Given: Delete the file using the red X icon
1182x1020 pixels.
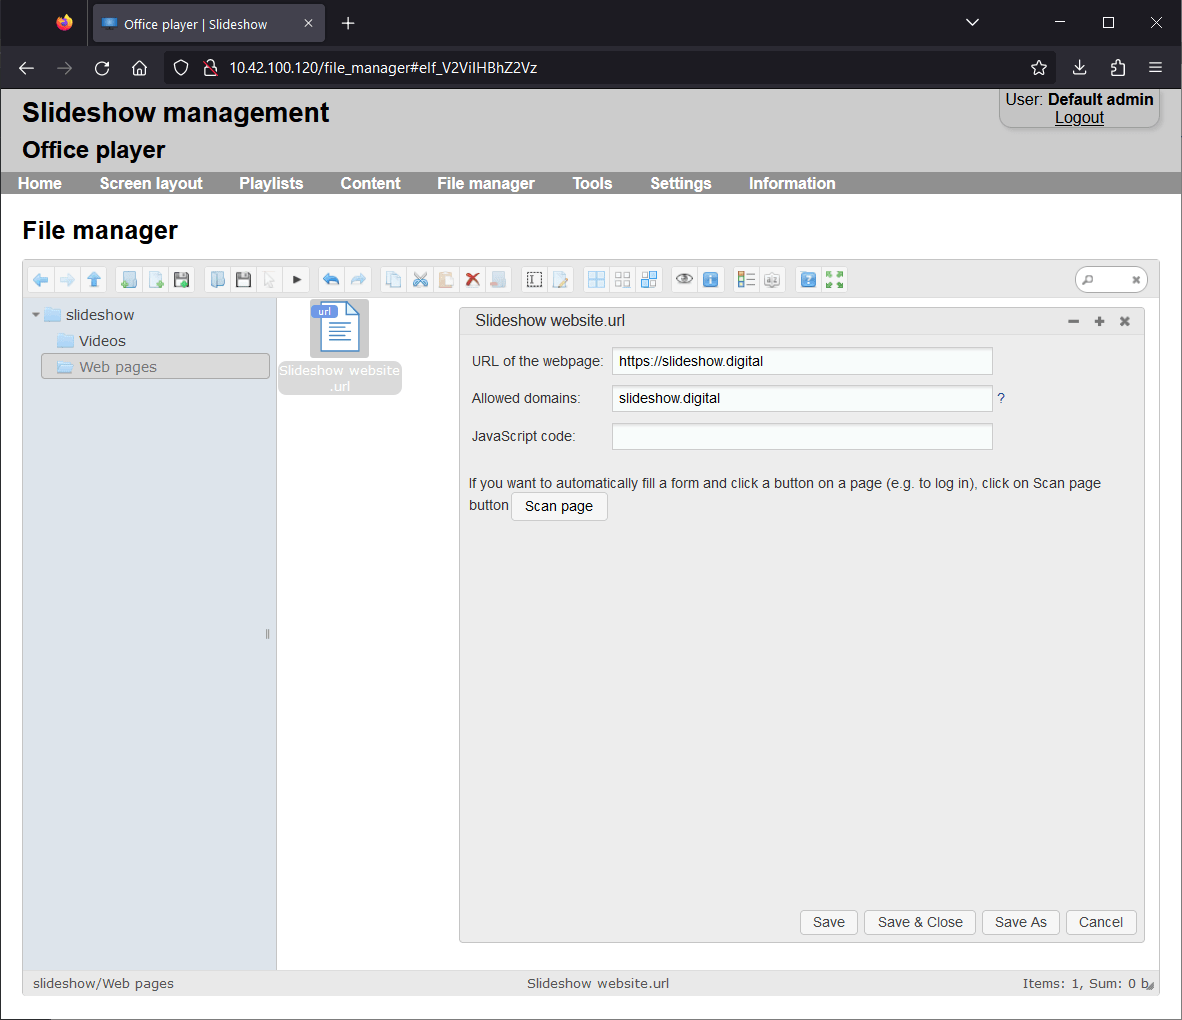Looking at the screenshot, I should point(472,279).
